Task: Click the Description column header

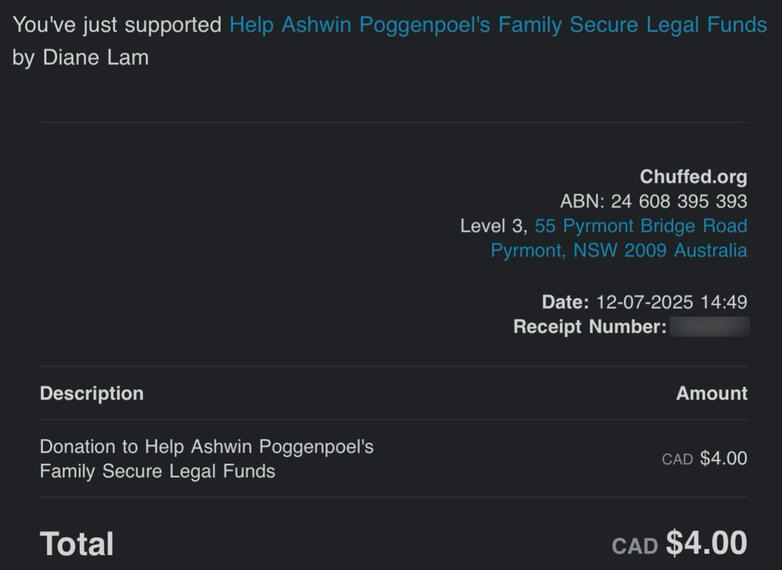Action: click(91, 393)
